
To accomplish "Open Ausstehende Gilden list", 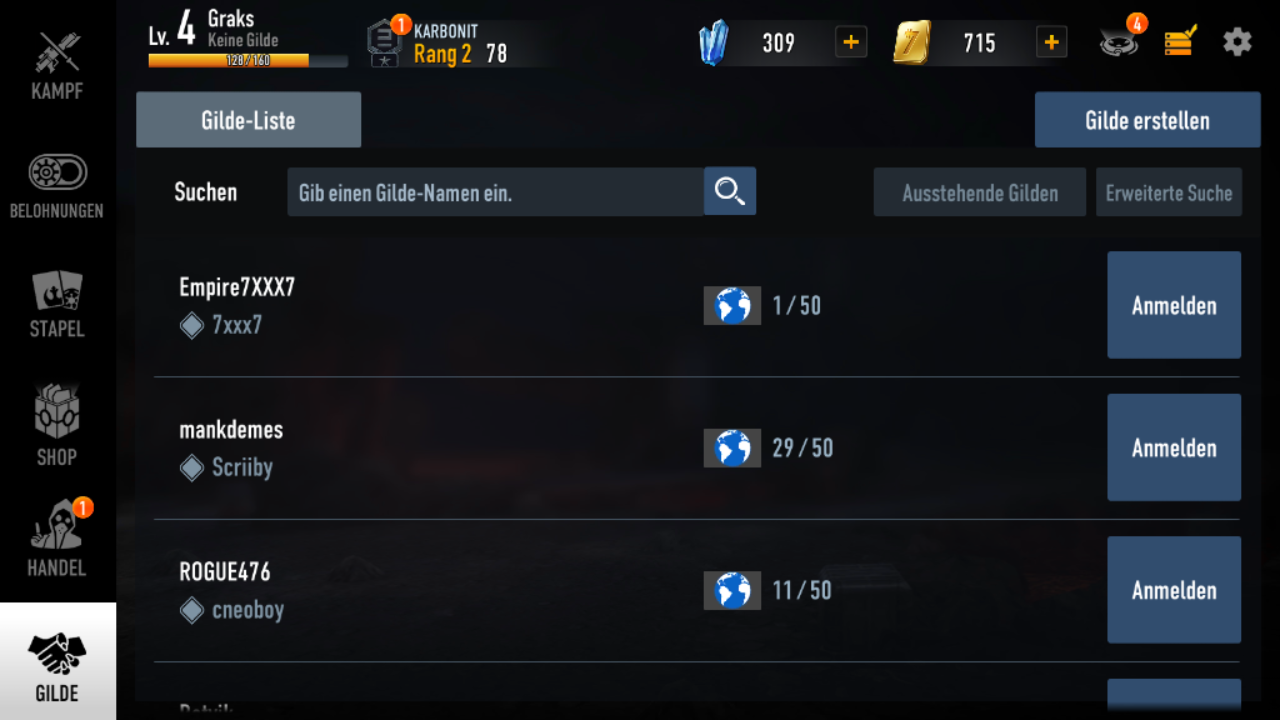I will pos(980,192).
